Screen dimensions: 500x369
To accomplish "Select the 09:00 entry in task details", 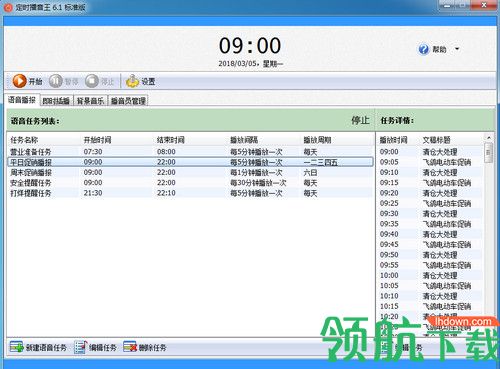I will click(x=389, y=152).
